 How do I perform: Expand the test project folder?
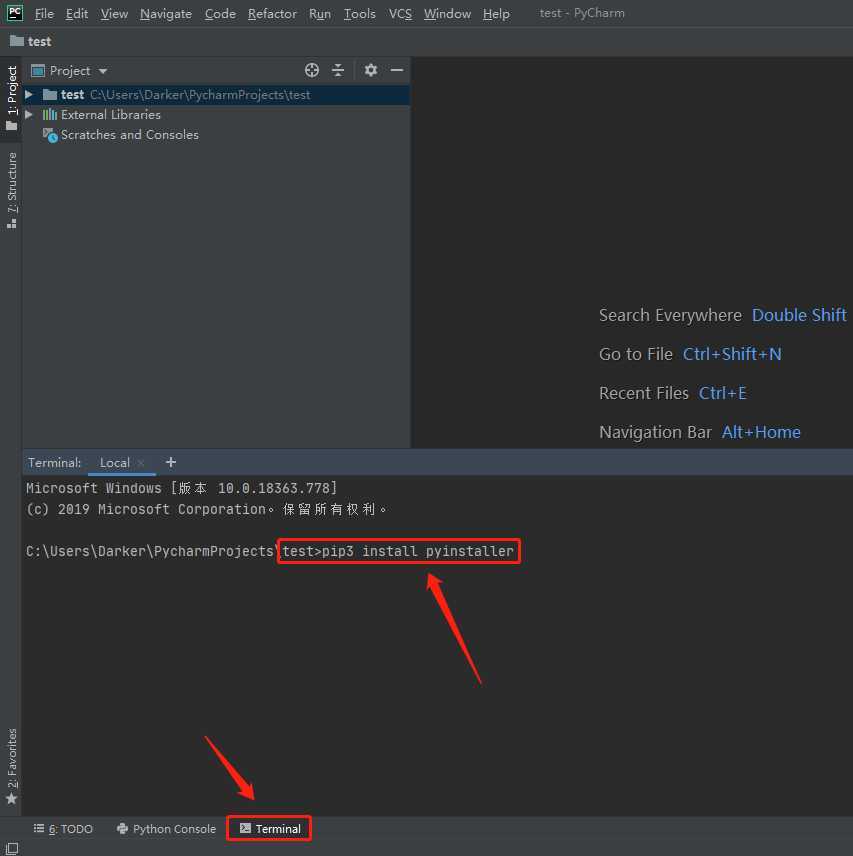pos(29,95)
